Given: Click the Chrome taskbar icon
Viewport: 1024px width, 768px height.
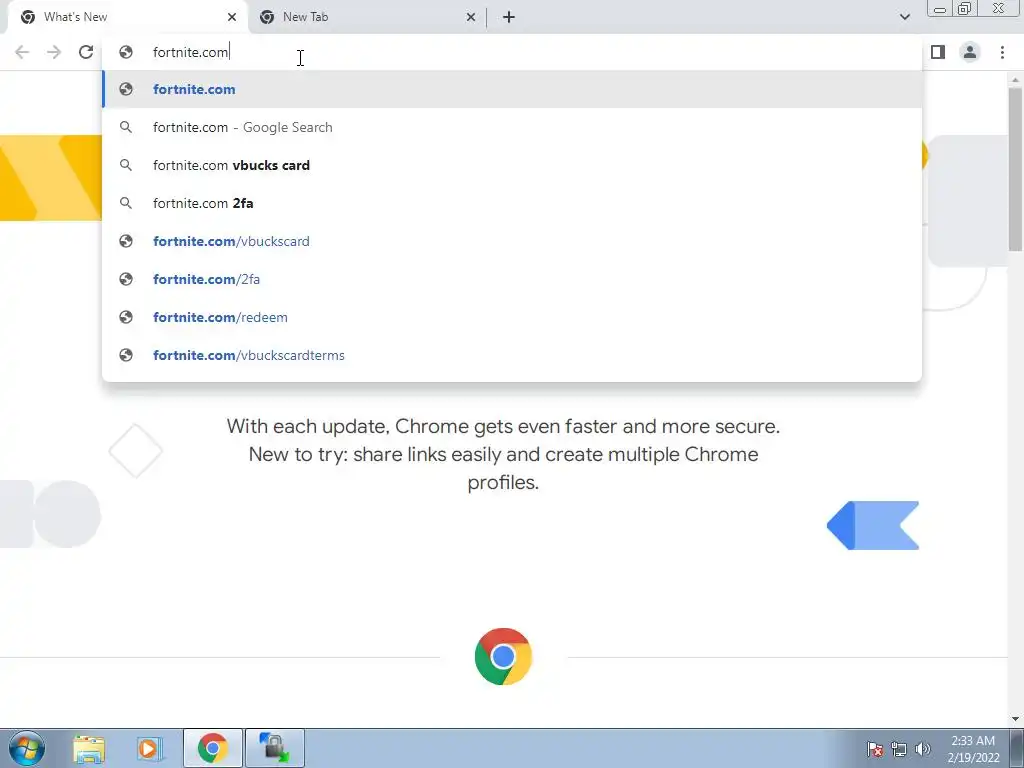Looking at the screenshot, I should point(212,748).
